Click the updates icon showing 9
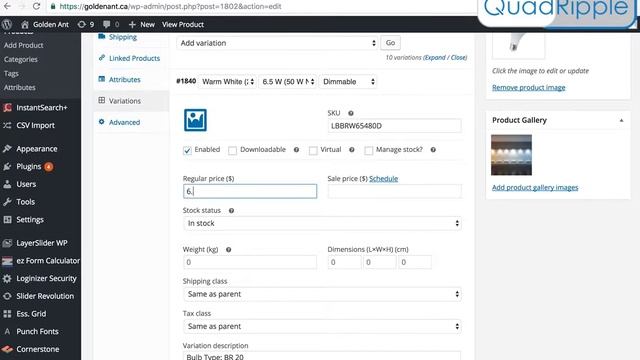This screenshot has width=640, height=360. [82, 24]
